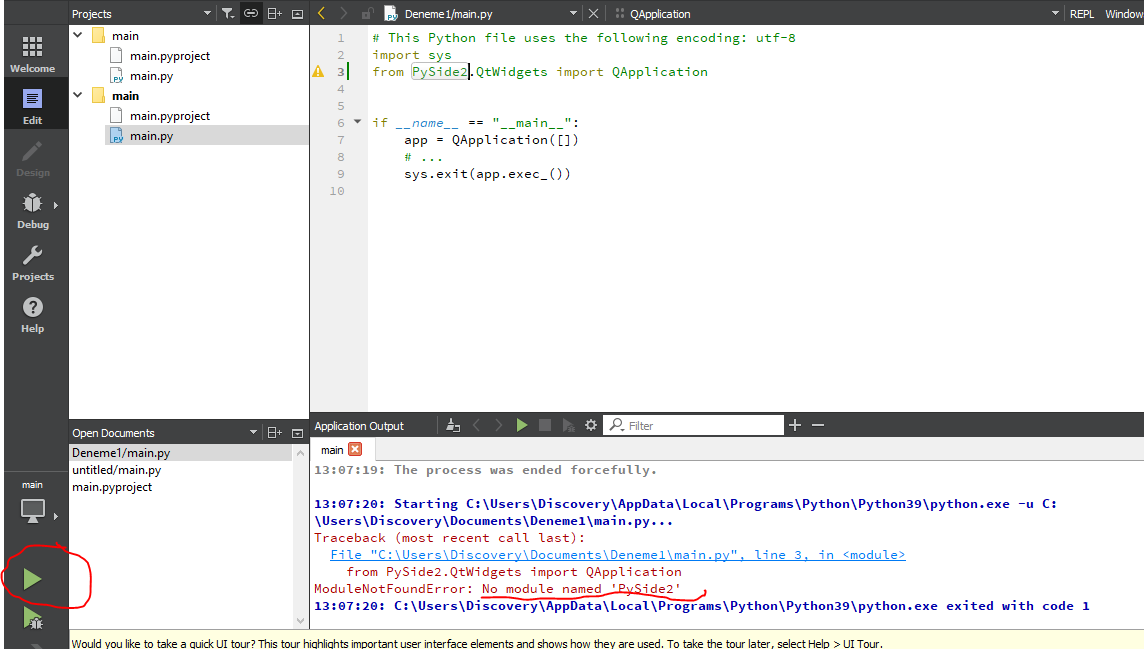The height and width of the screenshot is (649, 1144).
Task: Stop the running program in Application Output
Action: [544, 425]
